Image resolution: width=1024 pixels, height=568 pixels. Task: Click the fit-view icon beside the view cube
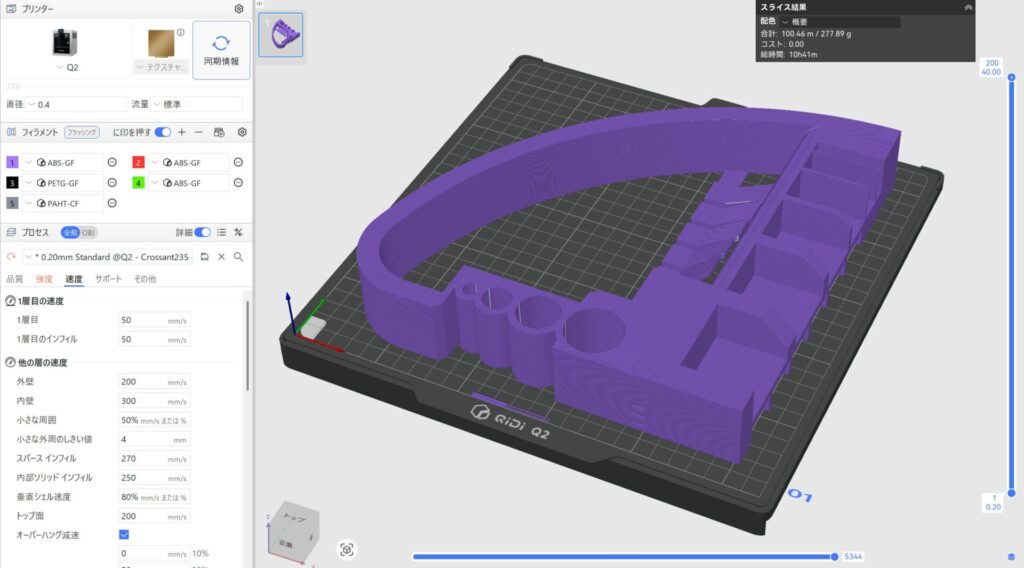347,549
